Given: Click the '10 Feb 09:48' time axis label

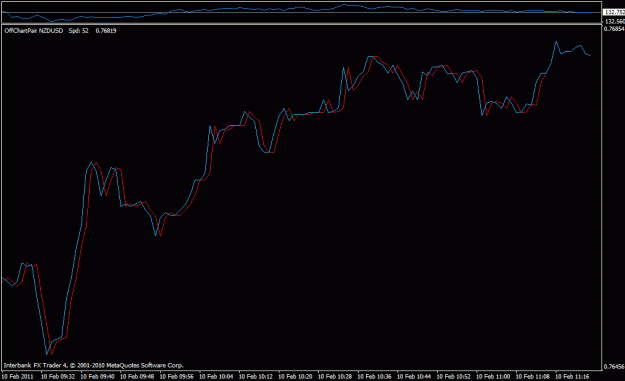Looking at the screenshot, I should tap(137, 377).
